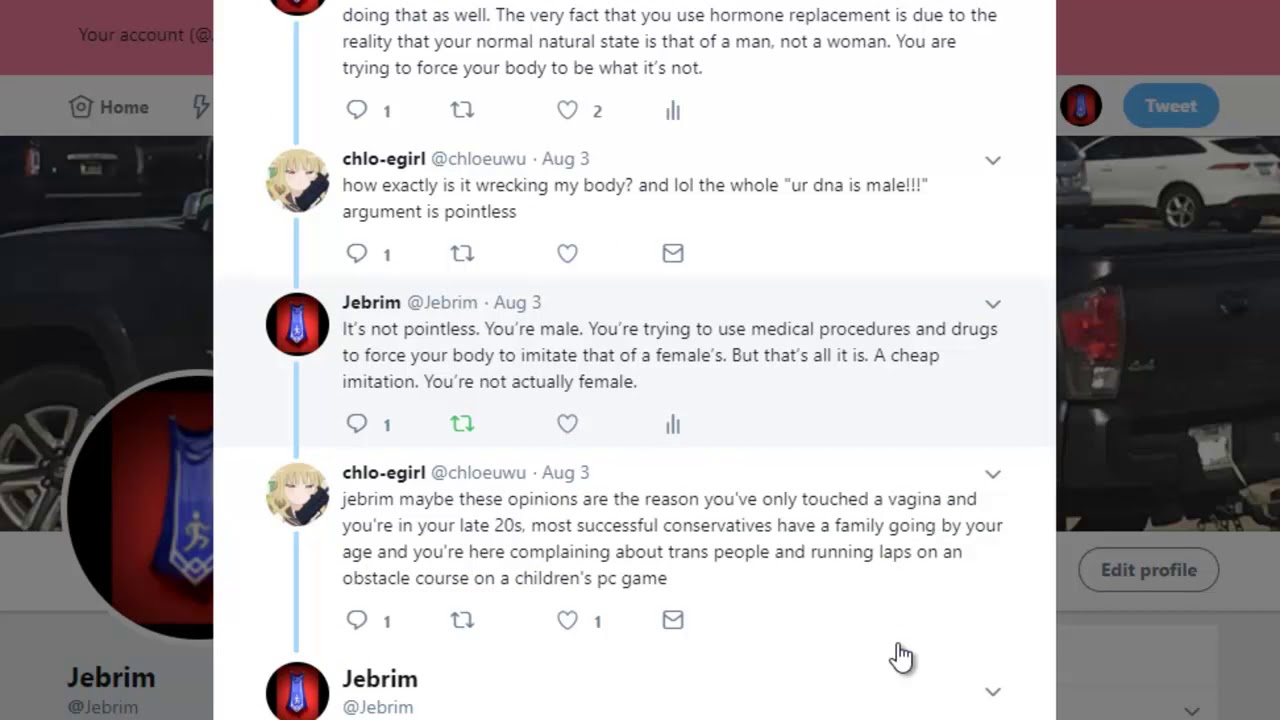Open dropdown on chlo-egirl's "jebrim maybe" tweet

[992, 474]
